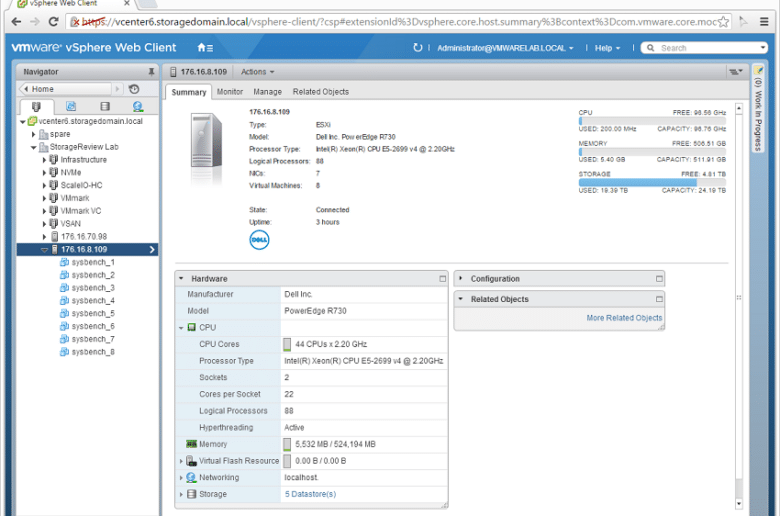Pin the Navigator panel
The height and width of the screenshot is (516, 780).
point(151,72)
